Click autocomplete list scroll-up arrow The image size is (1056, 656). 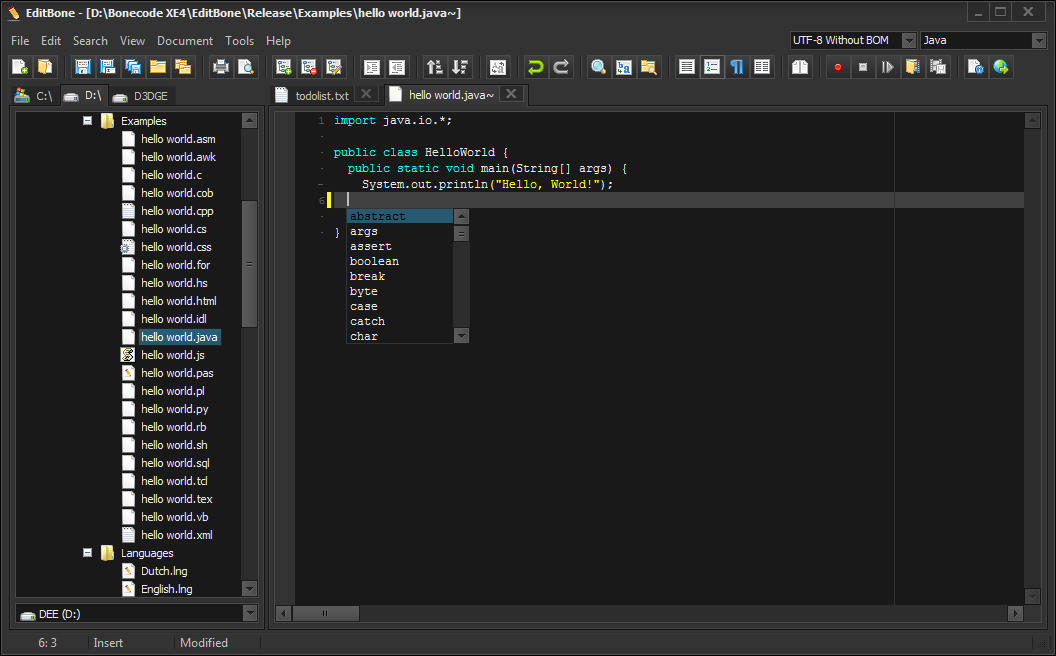pyautogui.click(x=461, y=216)
